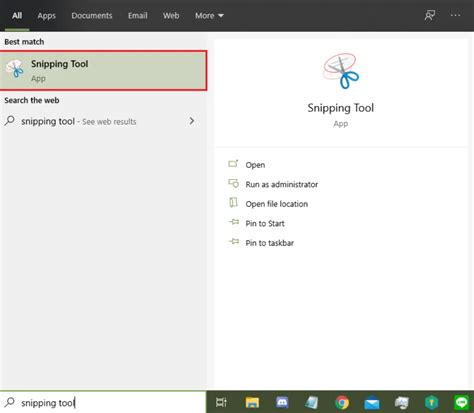This screenshot has height=413, width=474.
Task: Click the Run as administrator shield icon
Action: pos(233,183)
